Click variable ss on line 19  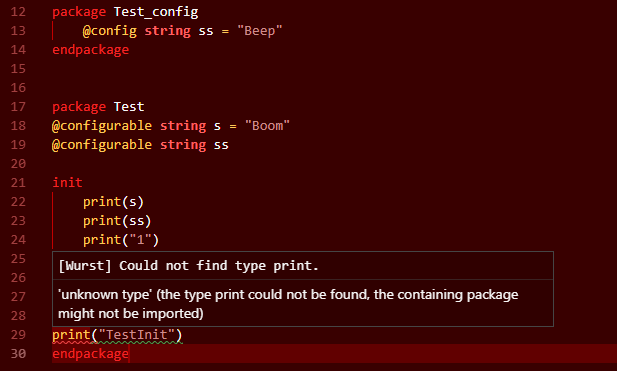[221, 145]
